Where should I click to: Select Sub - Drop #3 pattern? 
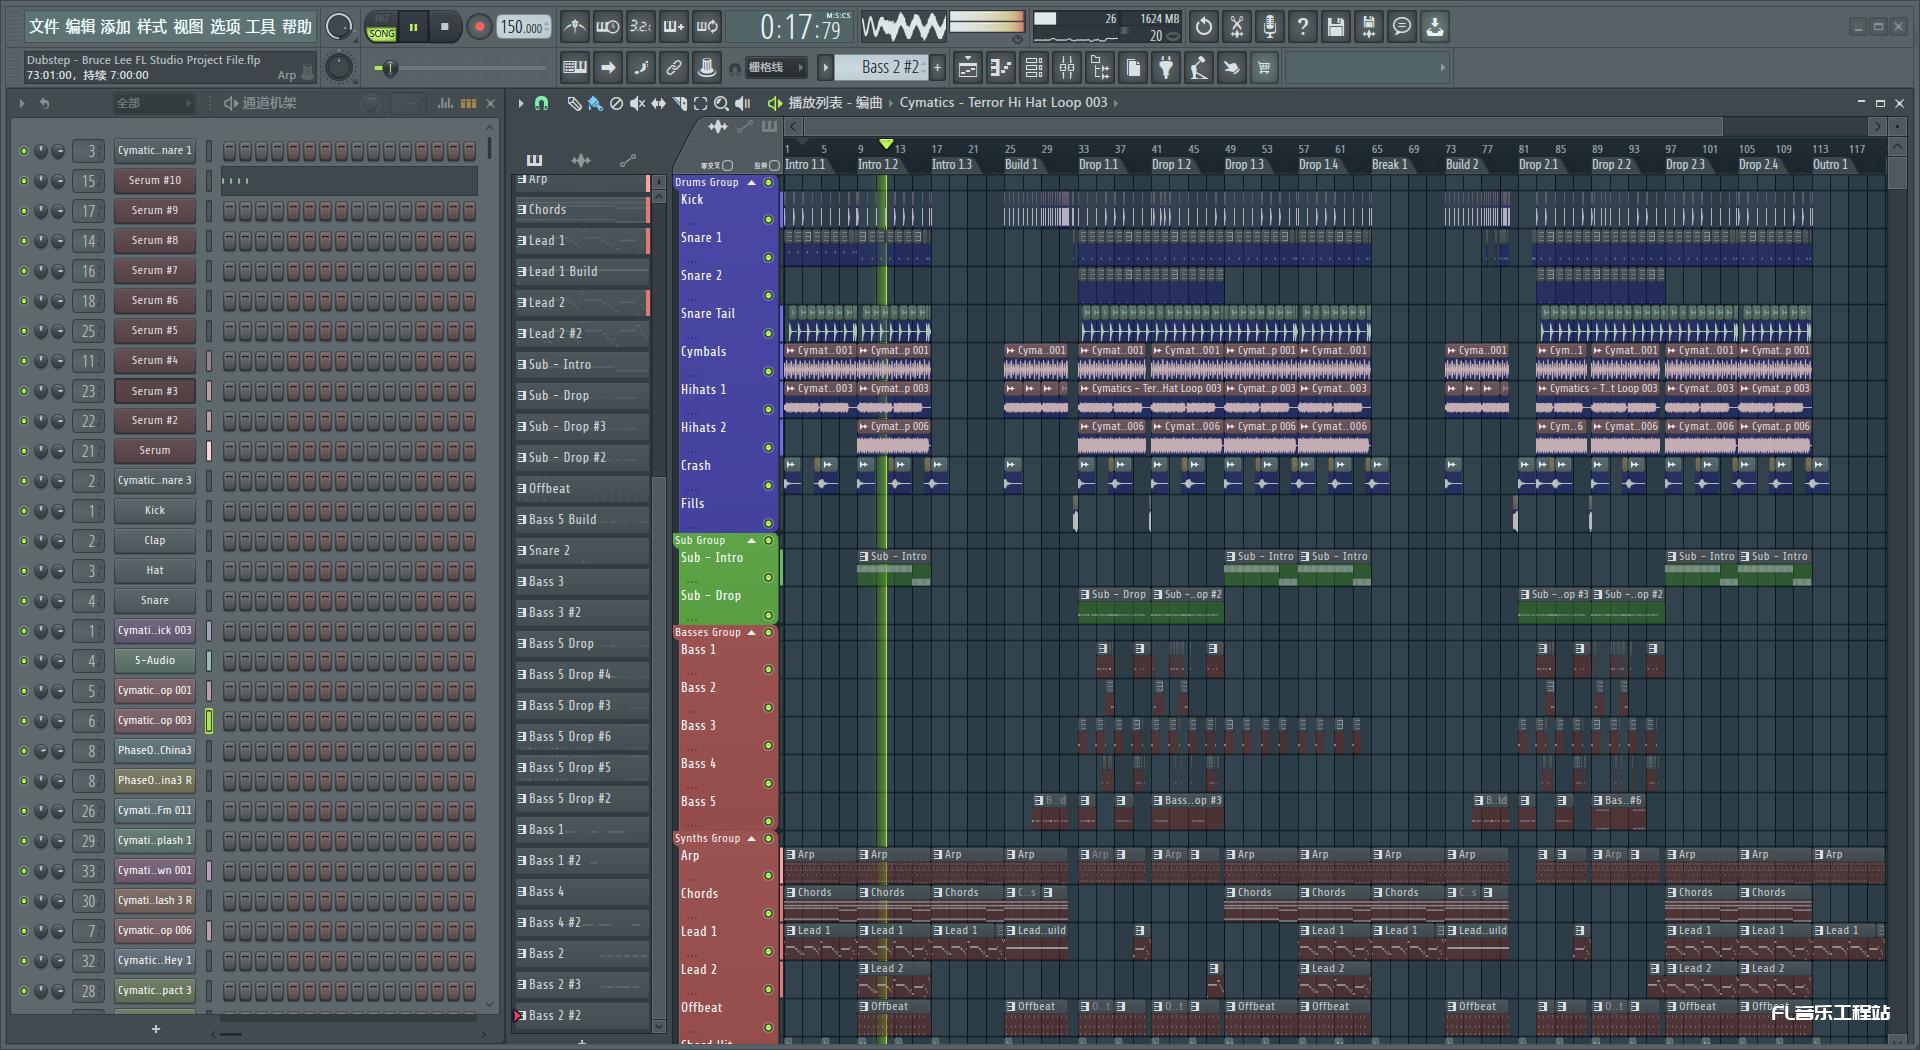coord(581,427)
